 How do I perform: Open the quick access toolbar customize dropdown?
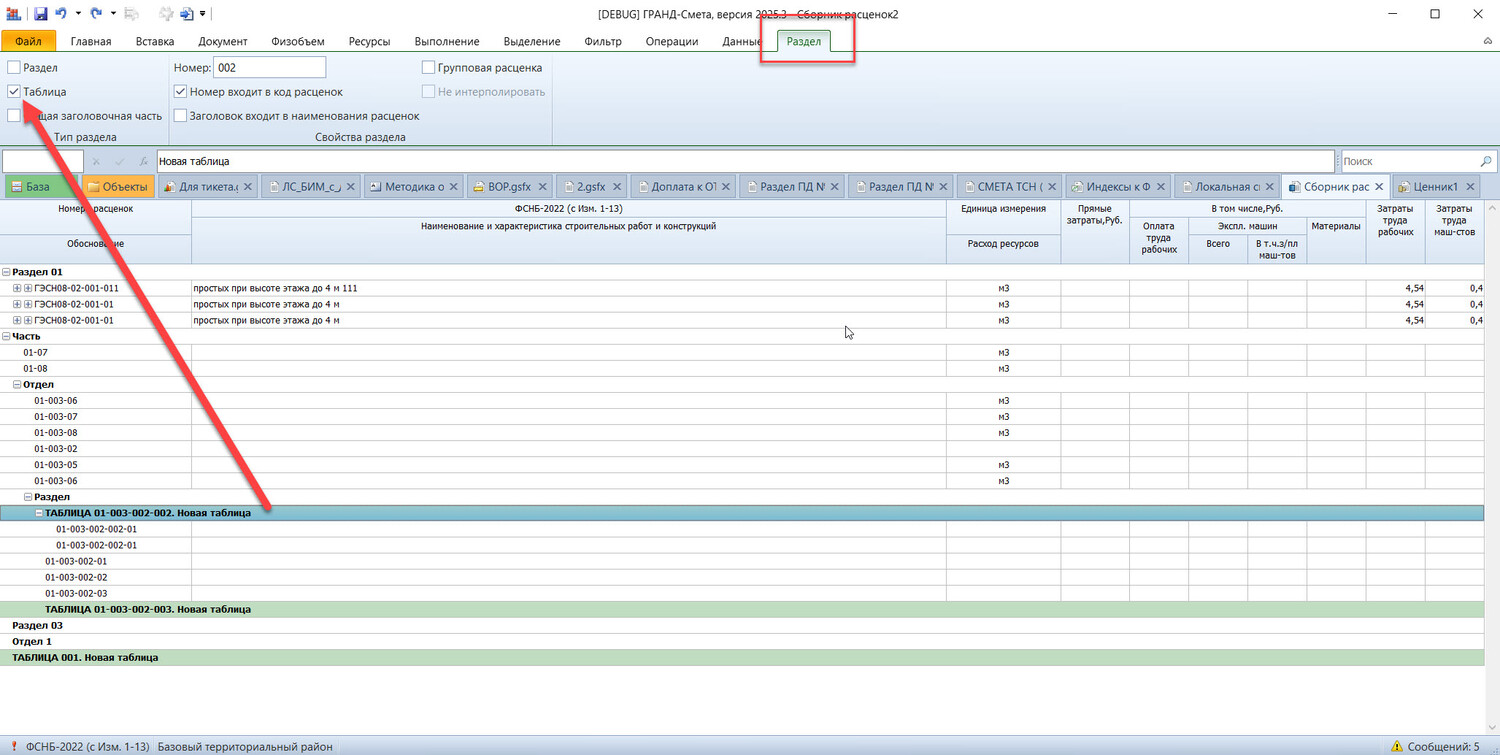203,14
